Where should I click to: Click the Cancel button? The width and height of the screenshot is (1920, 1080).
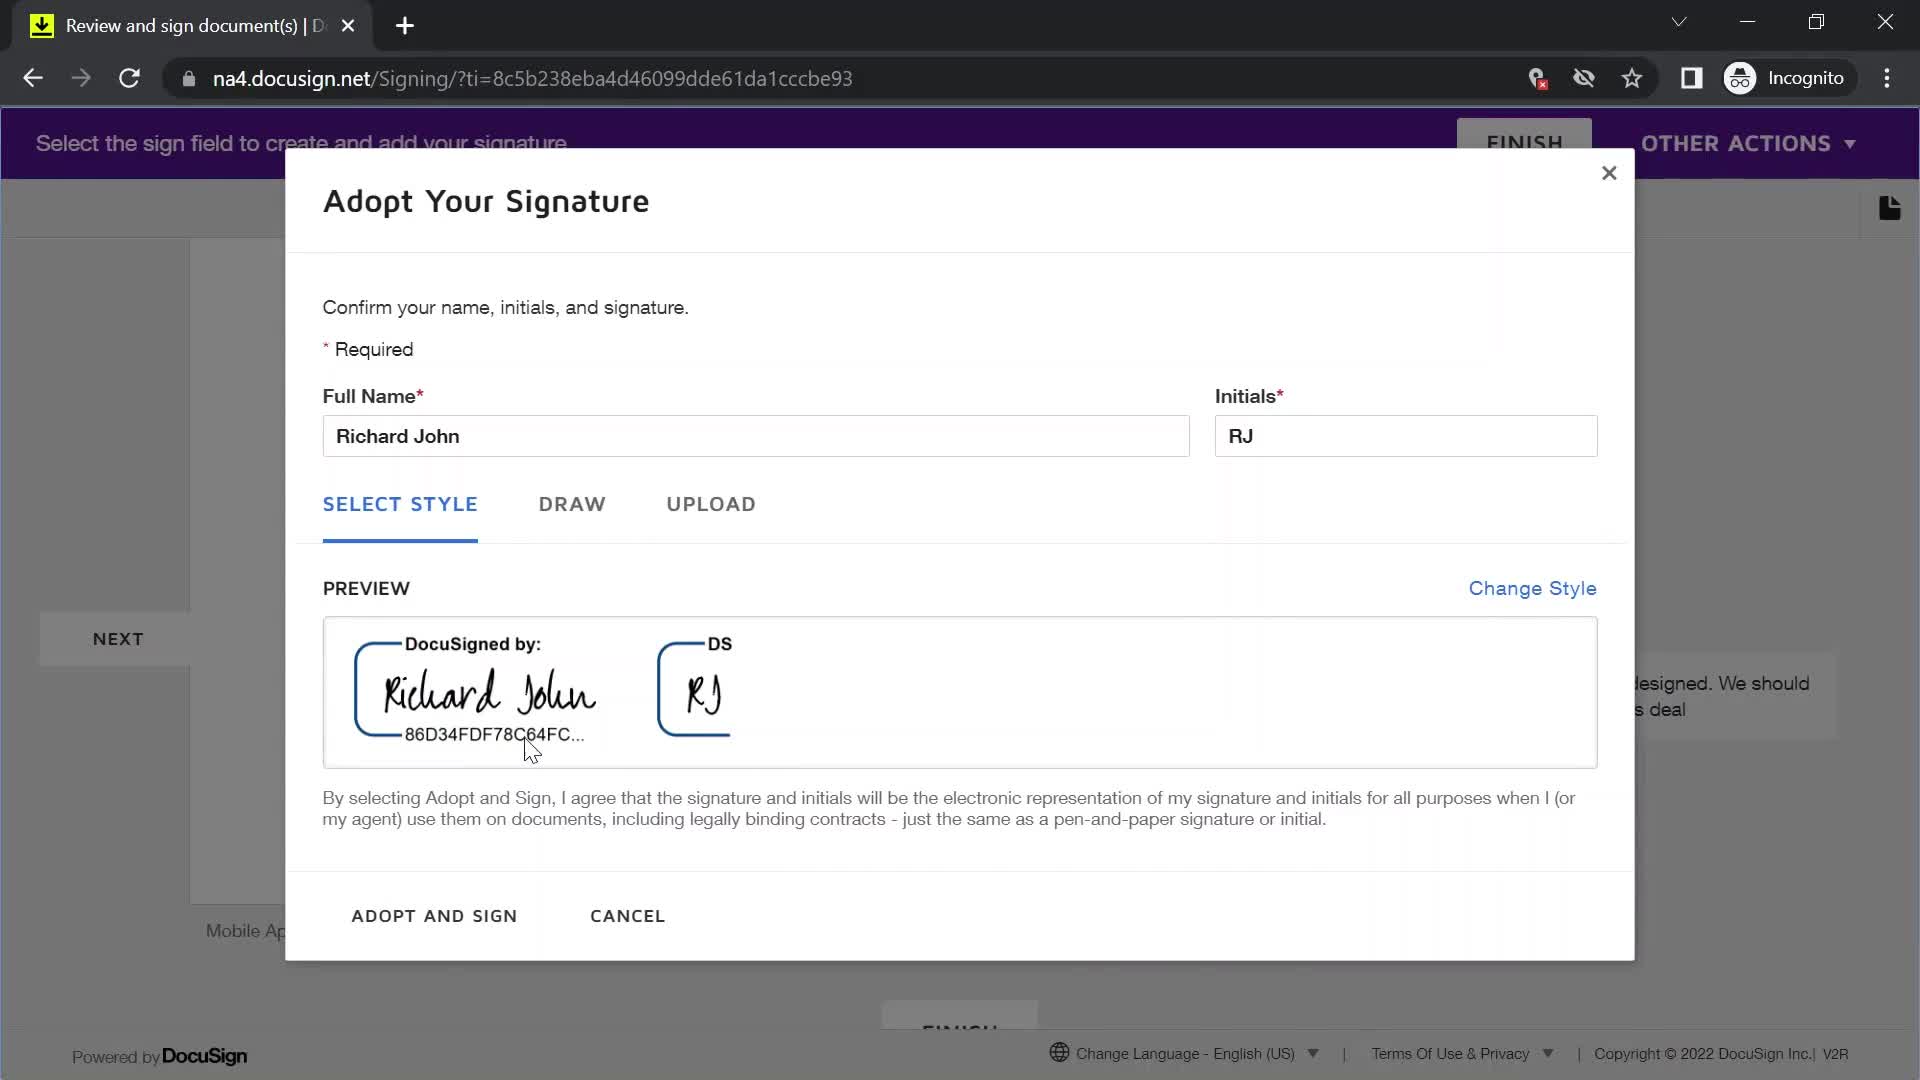[629, 915]
